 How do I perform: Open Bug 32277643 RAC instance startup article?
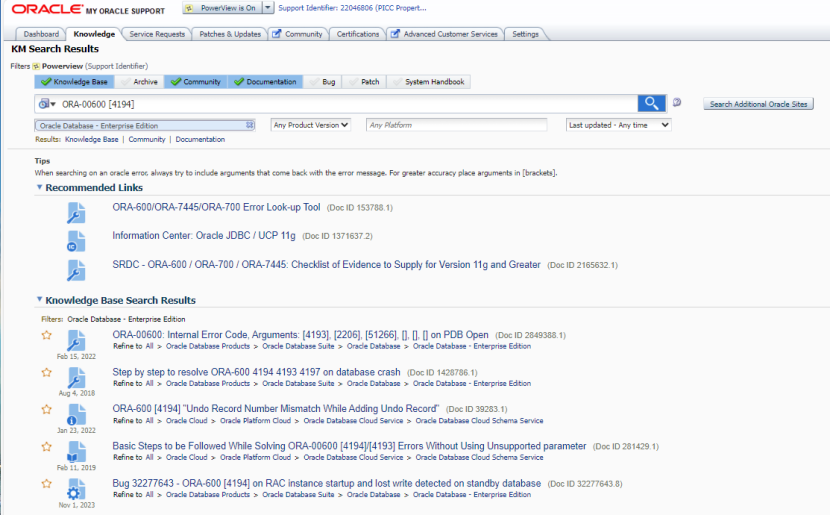[x=326, y=483]
